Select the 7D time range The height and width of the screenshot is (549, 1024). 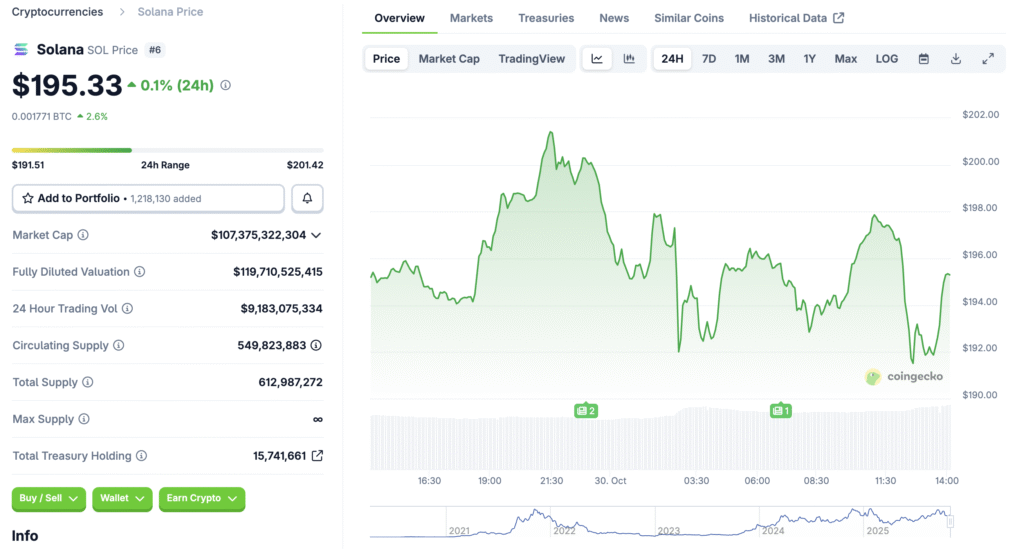coord(709,59)
